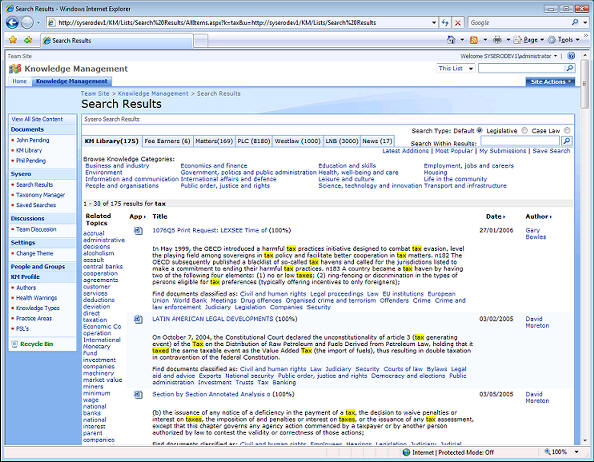Click the page vertical scrollbar thumb
594x462 pixels.
click(x=584, y=83)
